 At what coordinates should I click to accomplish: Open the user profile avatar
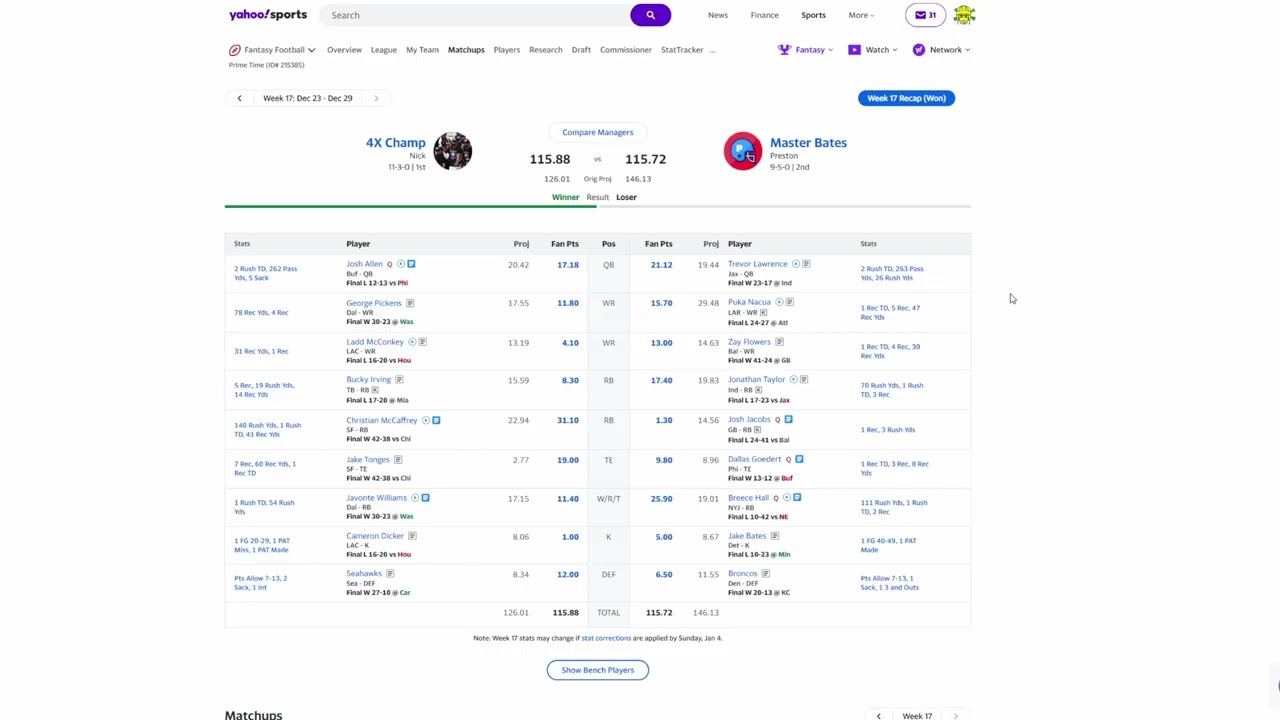[x=964, y=15]
